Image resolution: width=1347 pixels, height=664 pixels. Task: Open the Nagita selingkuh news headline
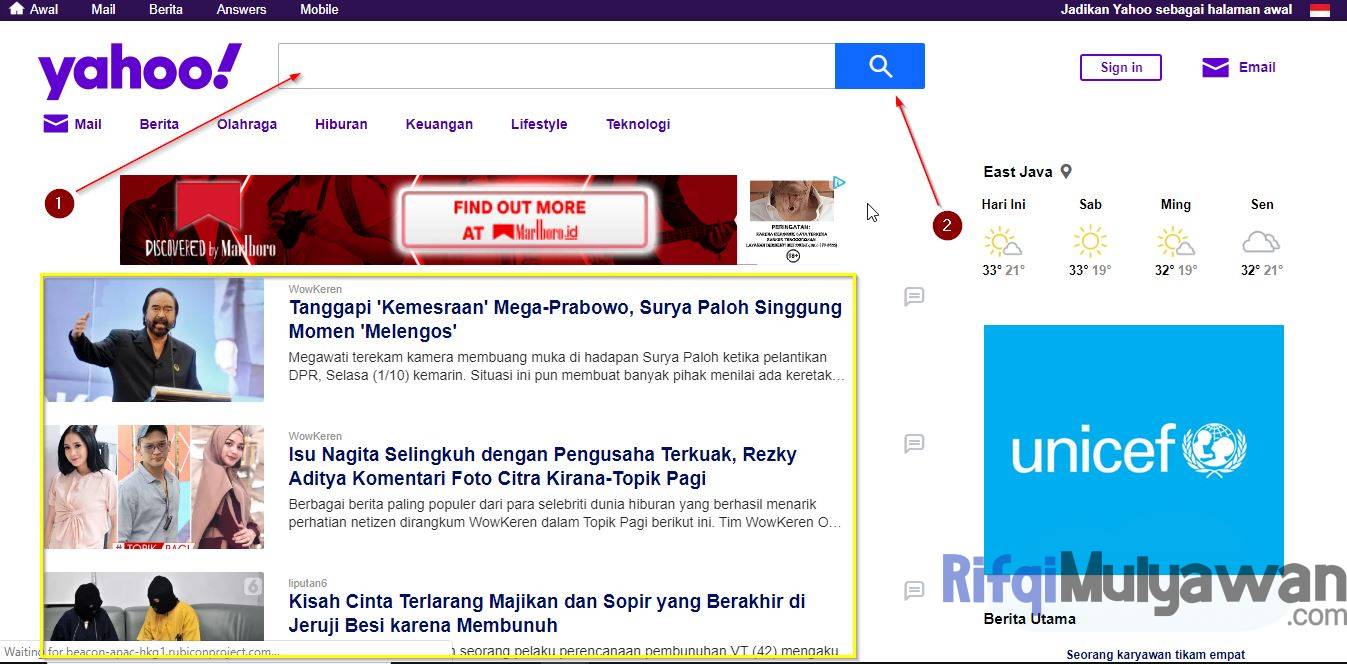coord(541,466)
